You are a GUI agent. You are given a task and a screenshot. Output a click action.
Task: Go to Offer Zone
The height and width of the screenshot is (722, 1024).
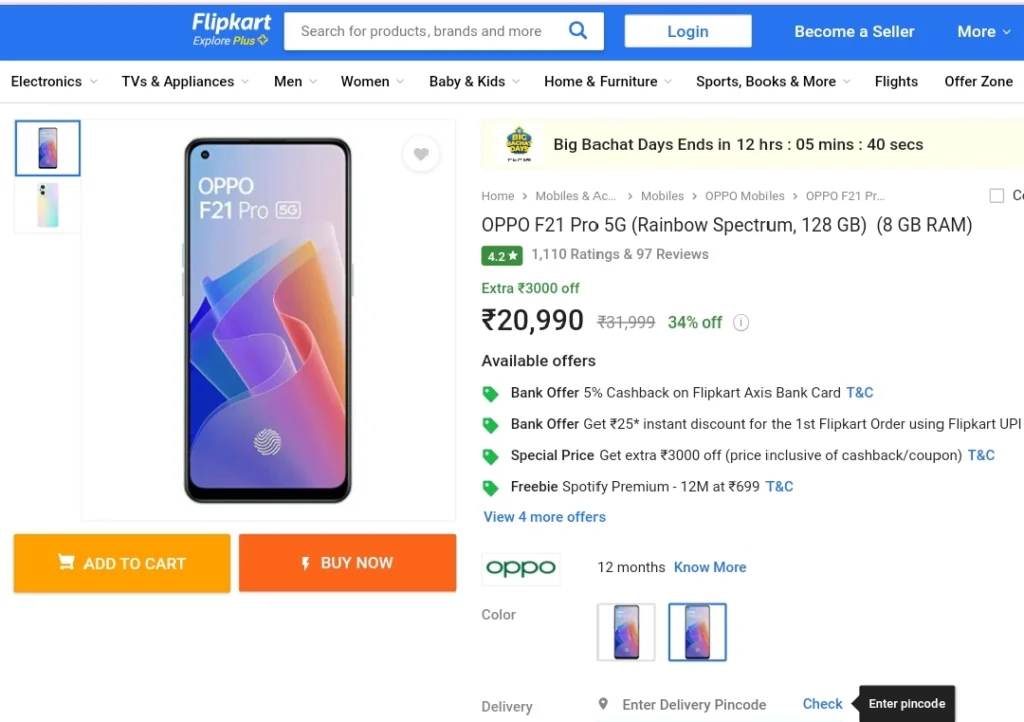[x=978, y=82]
